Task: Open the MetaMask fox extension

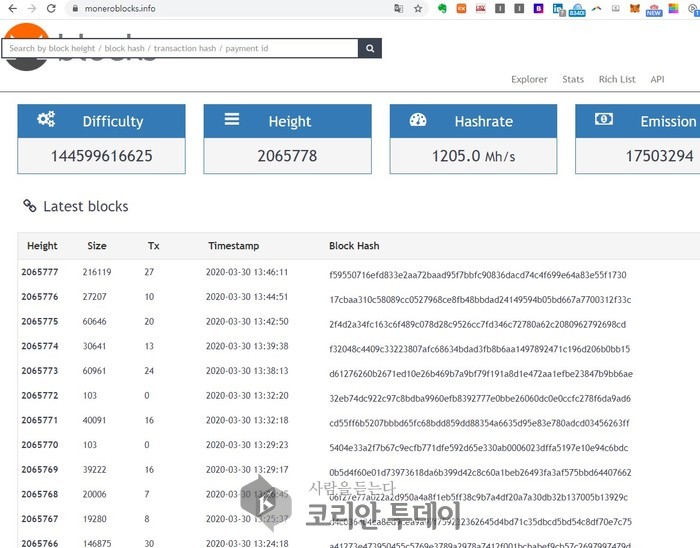Action: pos(634,8)
